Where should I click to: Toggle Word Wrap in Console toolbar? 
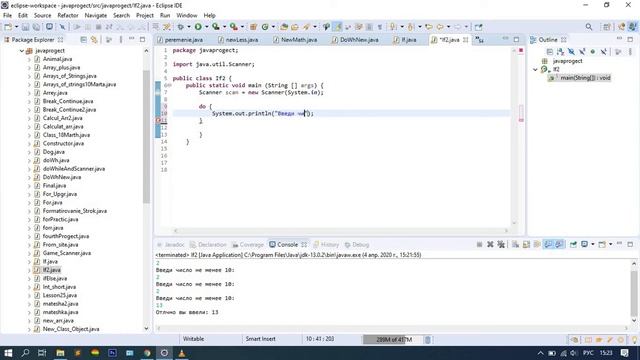coord(537,244)
